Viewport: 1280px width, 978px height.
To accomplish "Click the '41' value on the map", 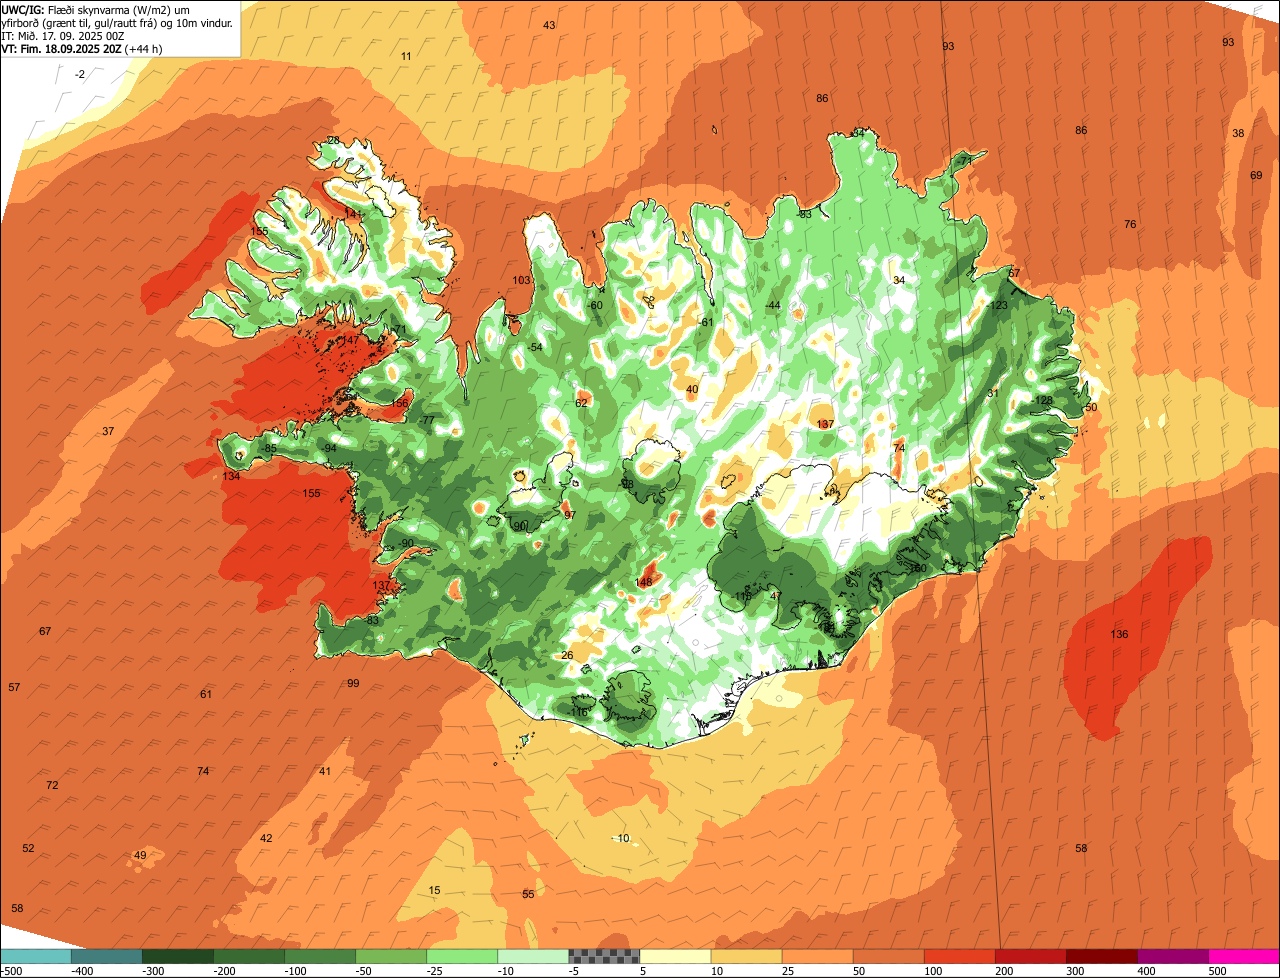I will point(325,771).
